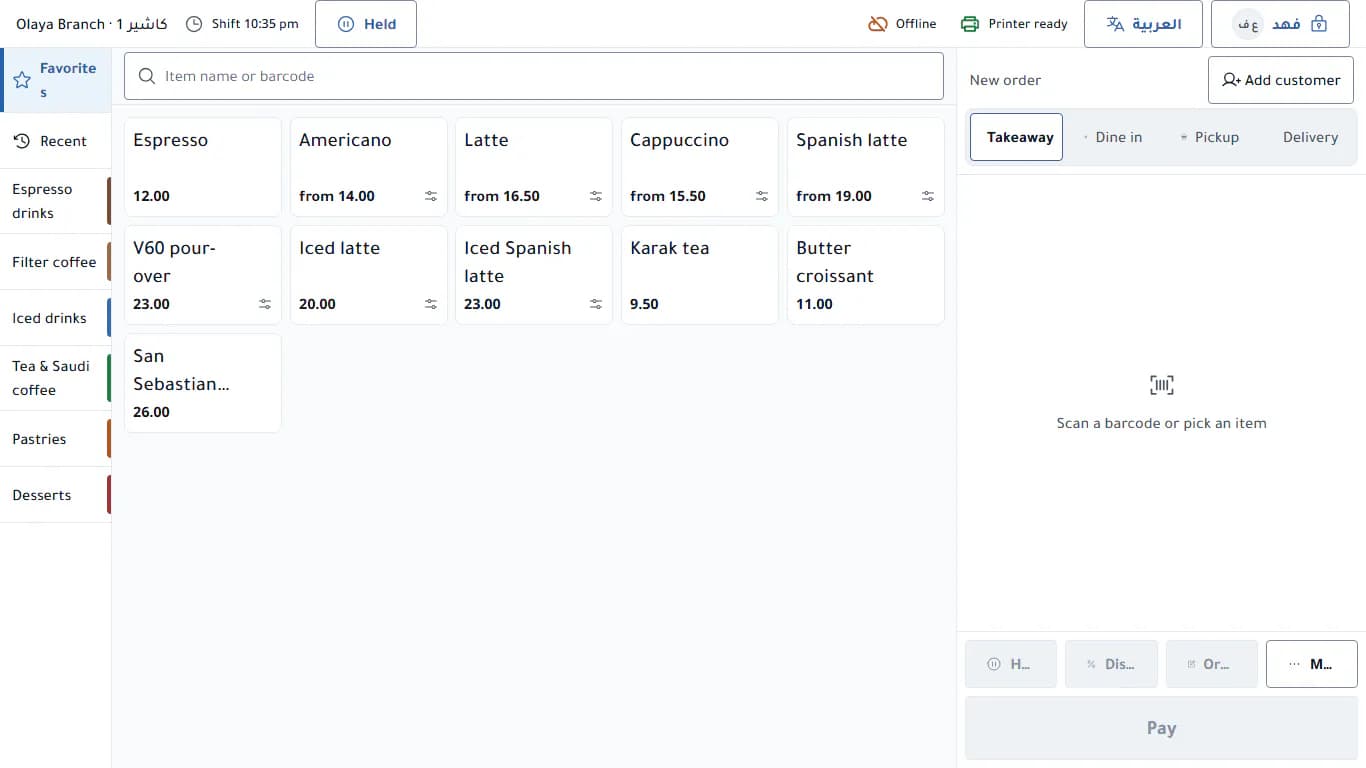This screenshot has height=768, width=1366.
Task: Click the Hold order button beside Discount
Action: click(x=1011, y=664)
